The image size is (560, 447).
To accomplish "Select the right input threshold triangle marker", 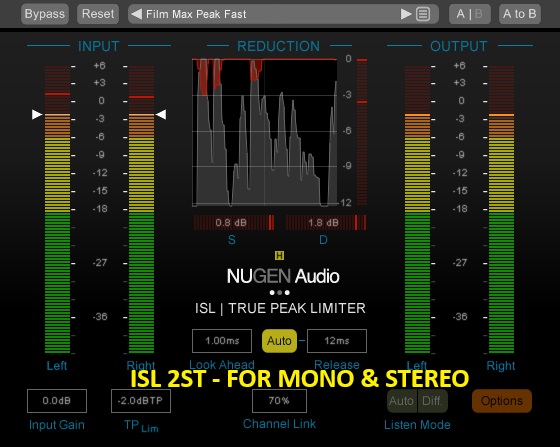I will click(161, 115).
